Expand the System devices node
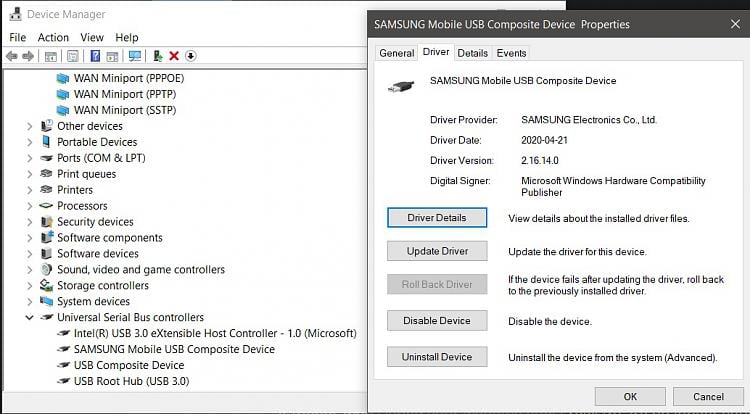750x414 pixels. [x=30, y=302]
